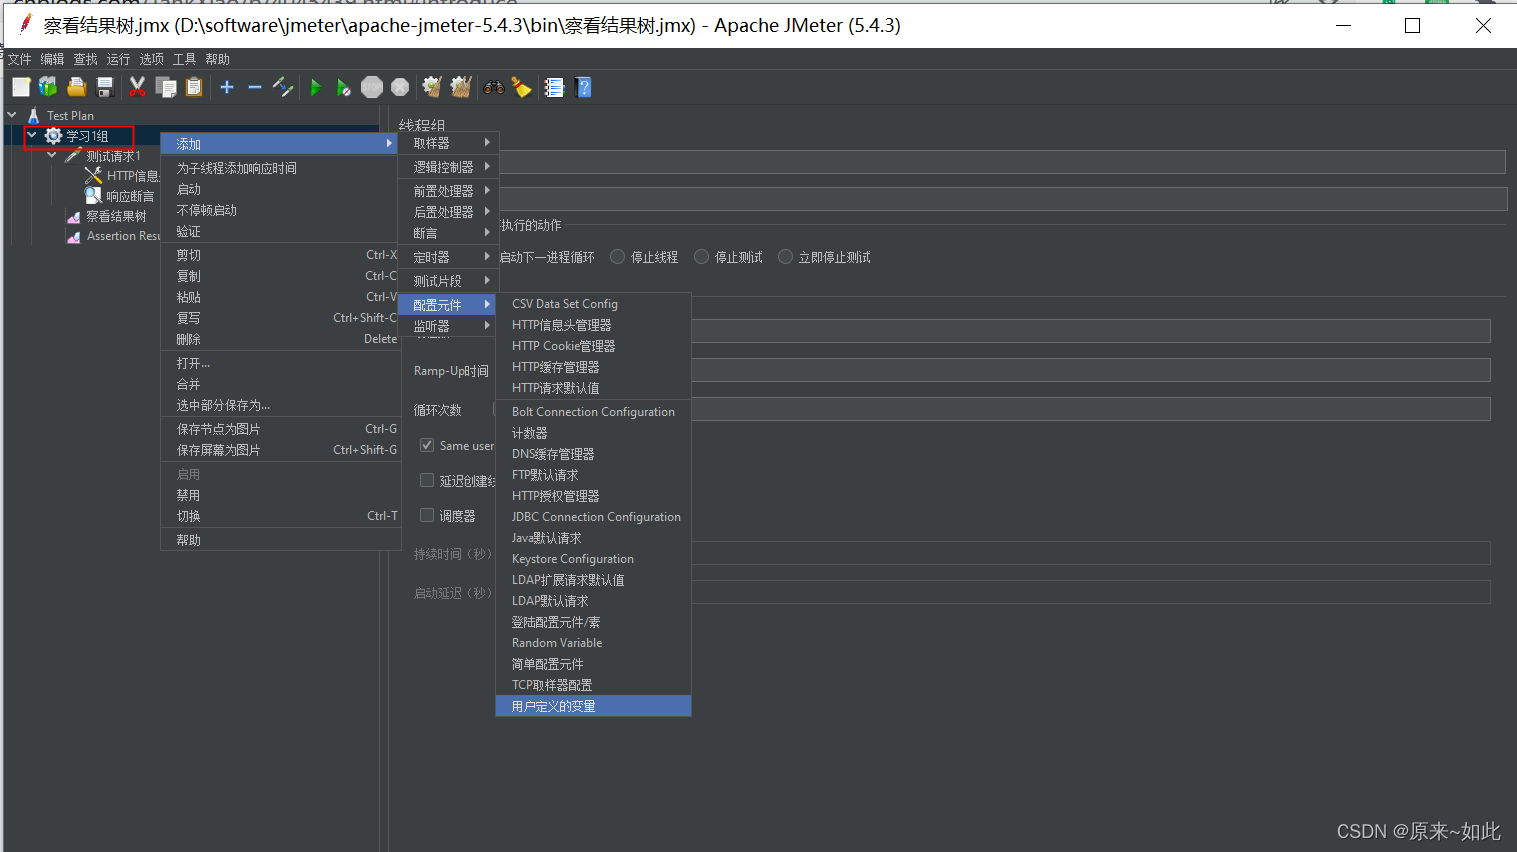
Task: Click into the Ramp-Up时间 input field
Action: [x=1091, y=370]
